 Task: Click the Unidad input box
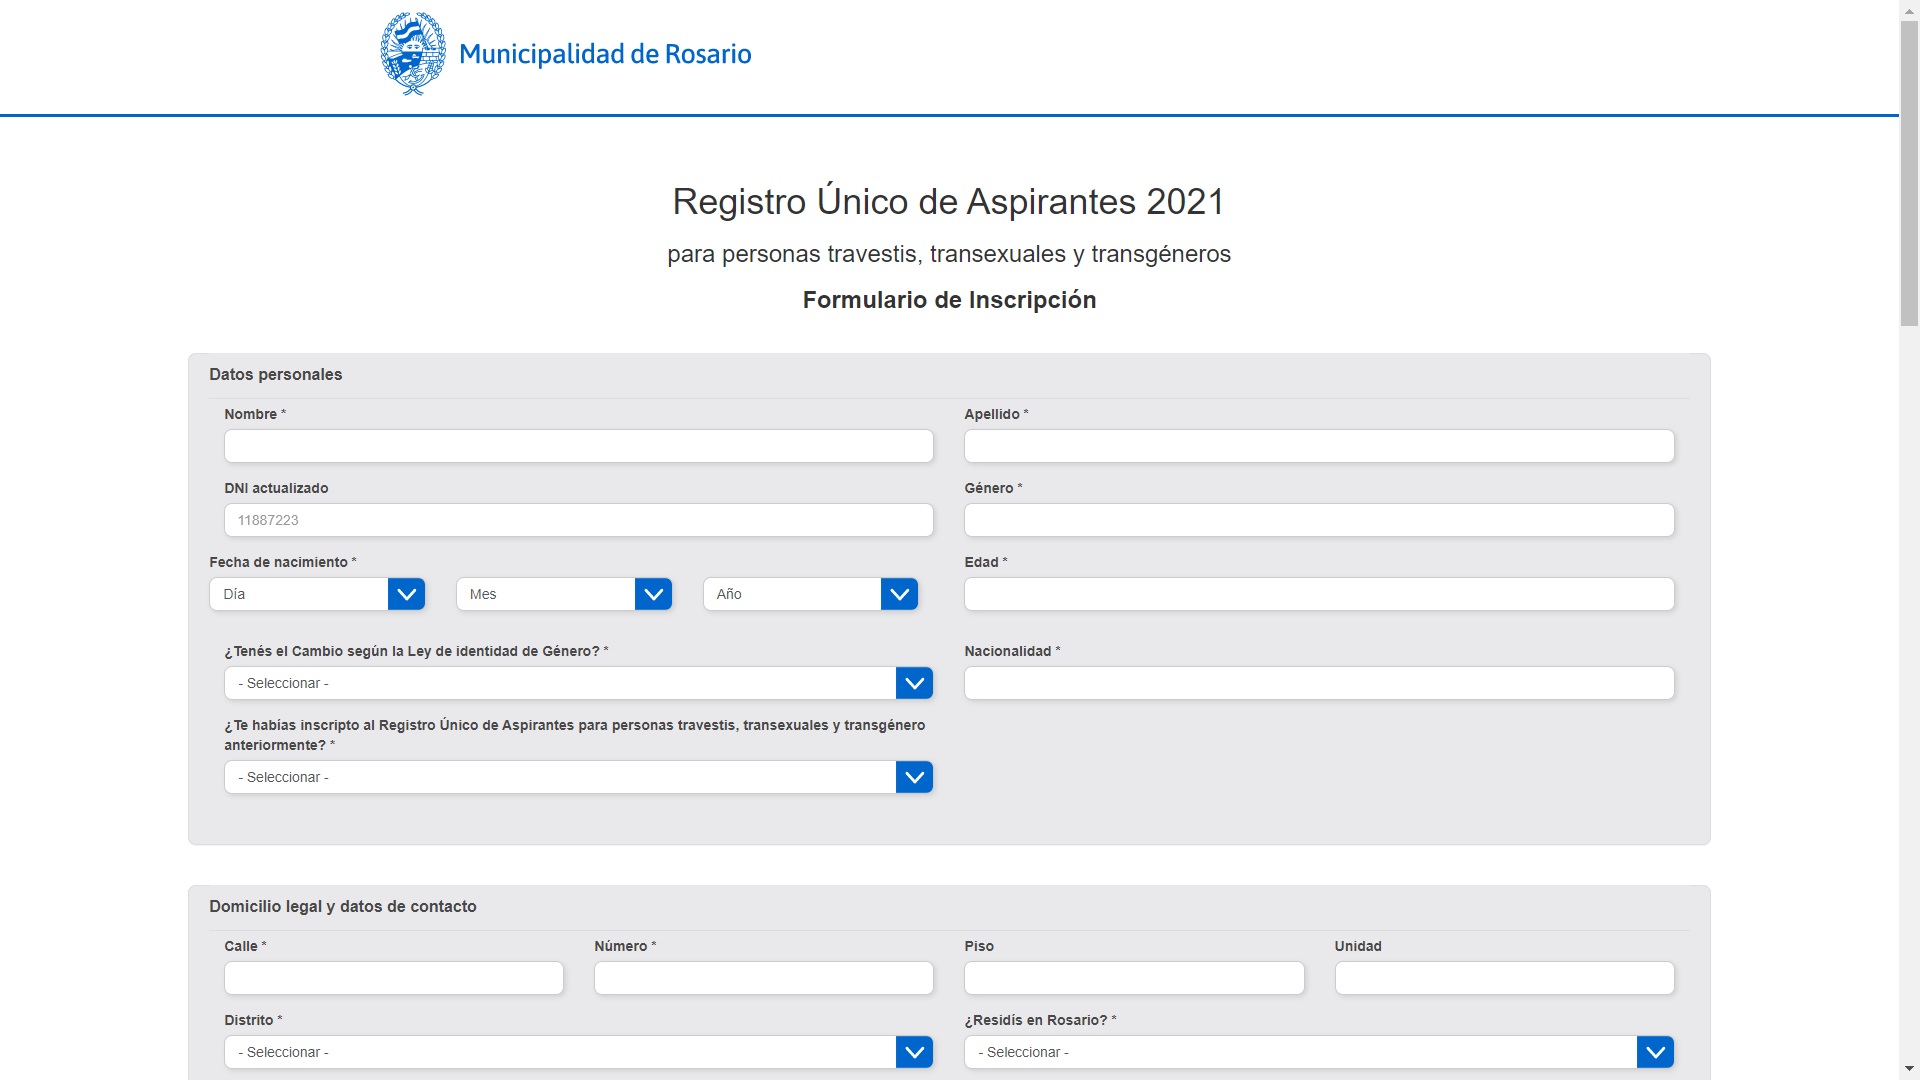click(1503, 978)
